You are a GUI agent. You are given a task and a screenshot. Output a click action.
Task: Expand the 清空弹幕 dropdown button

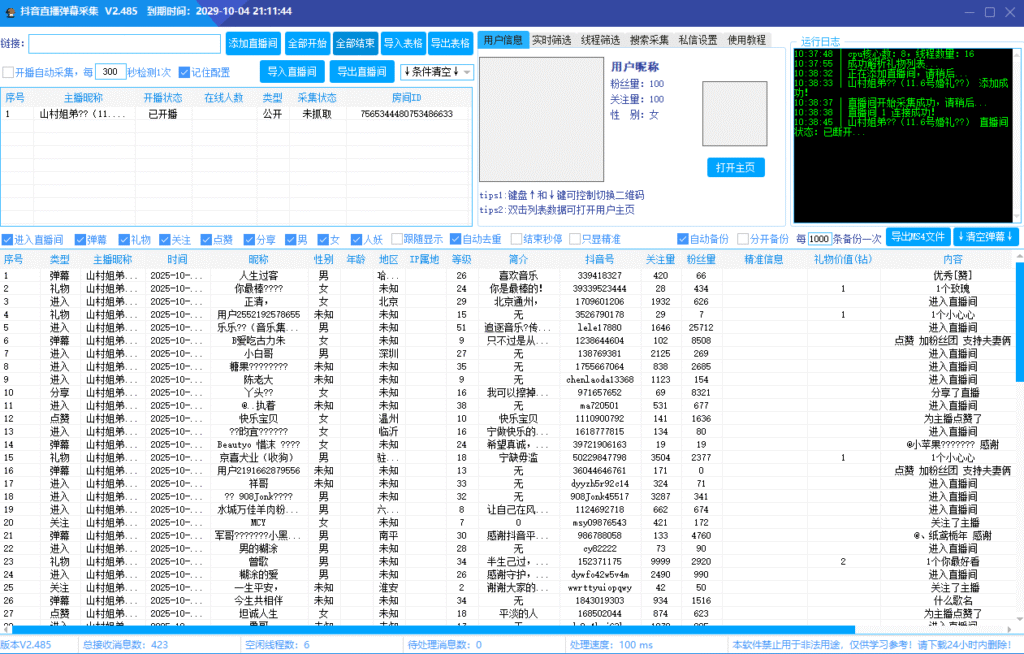pyautogui.click(x=986, y=238)
